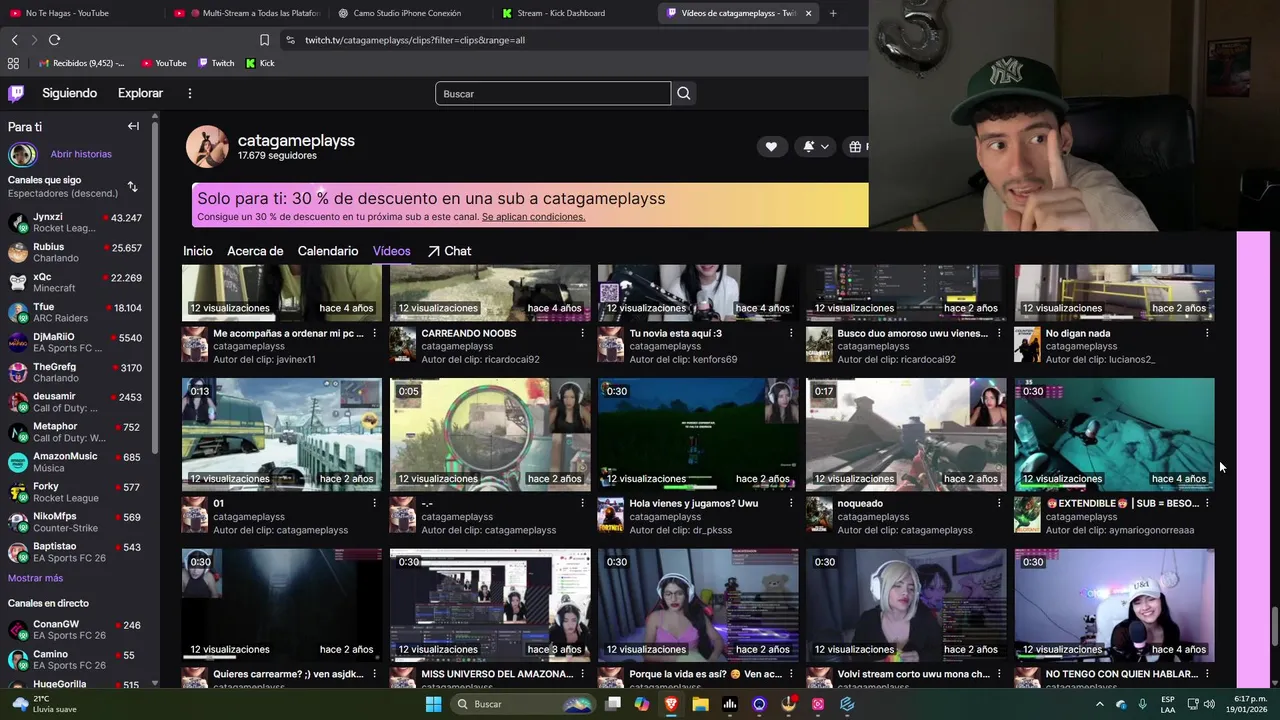Open a new browser tab with plus
The height and width of the screenshot is (720, 1280).
[833, 13]
